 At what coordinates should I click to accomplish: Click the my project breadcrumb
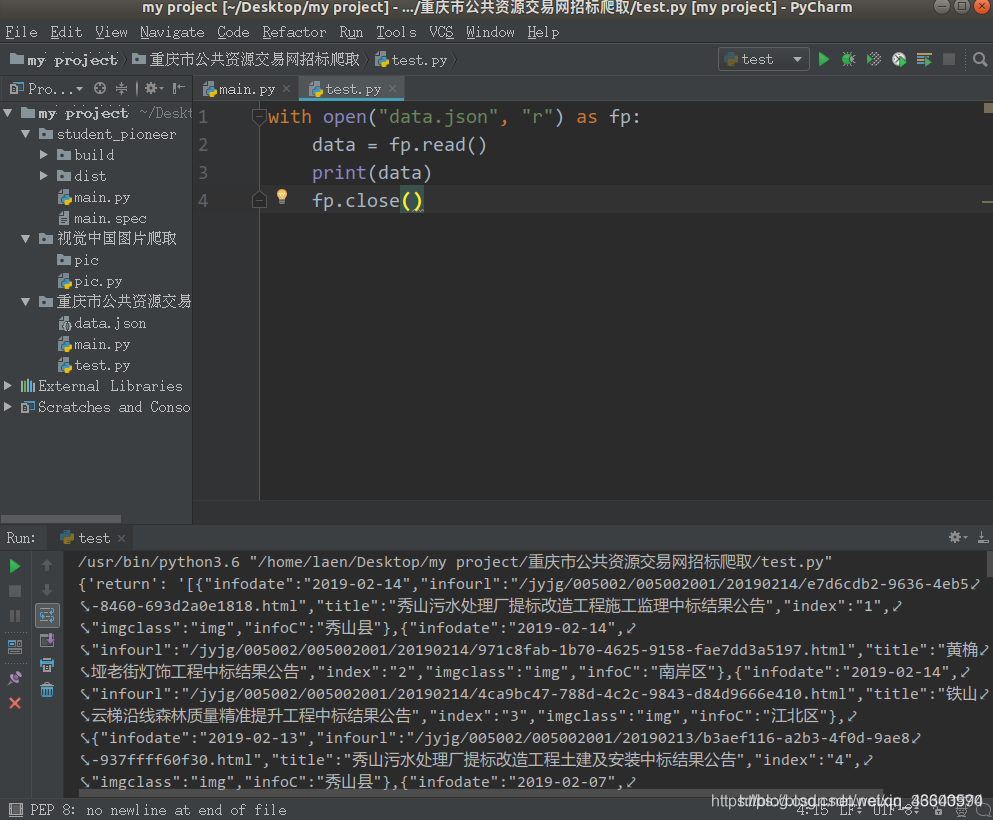[x=64, y=60]
